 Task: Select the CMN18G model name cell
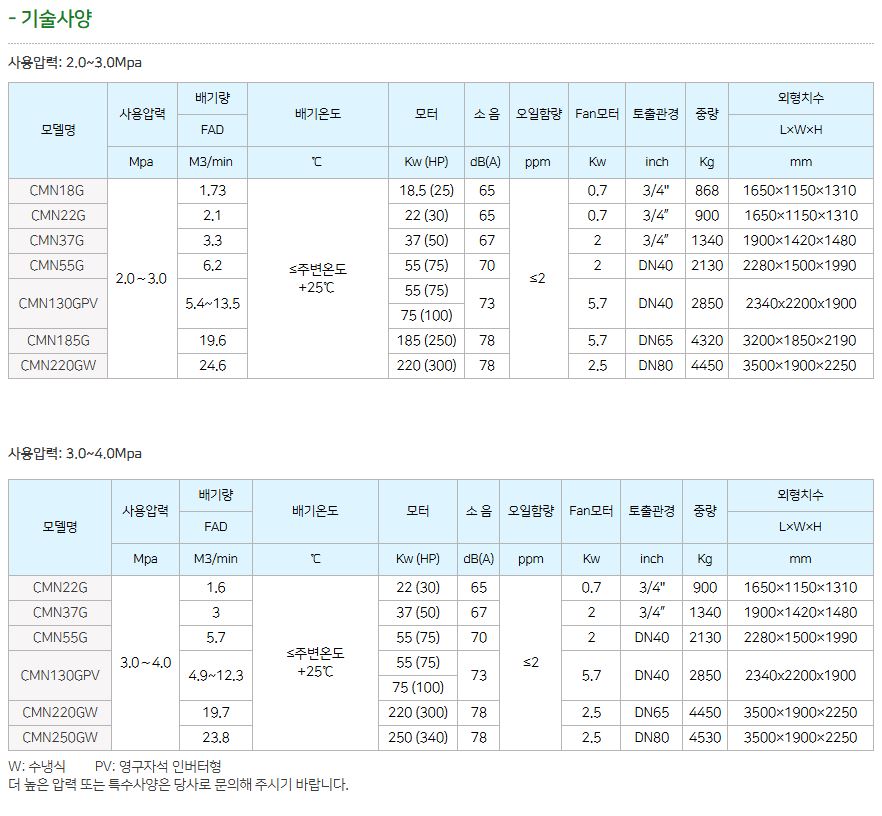click(58, 190)
